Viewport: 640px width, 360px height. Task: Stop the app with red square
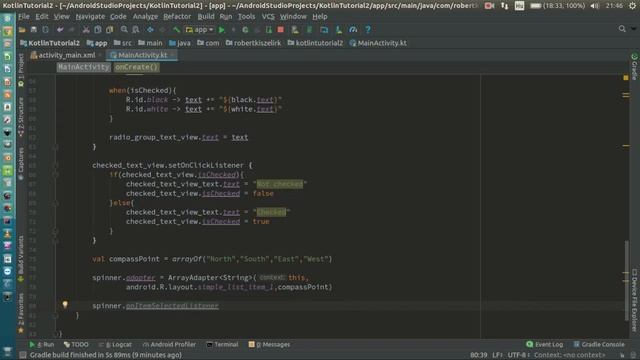pos(280,29)
